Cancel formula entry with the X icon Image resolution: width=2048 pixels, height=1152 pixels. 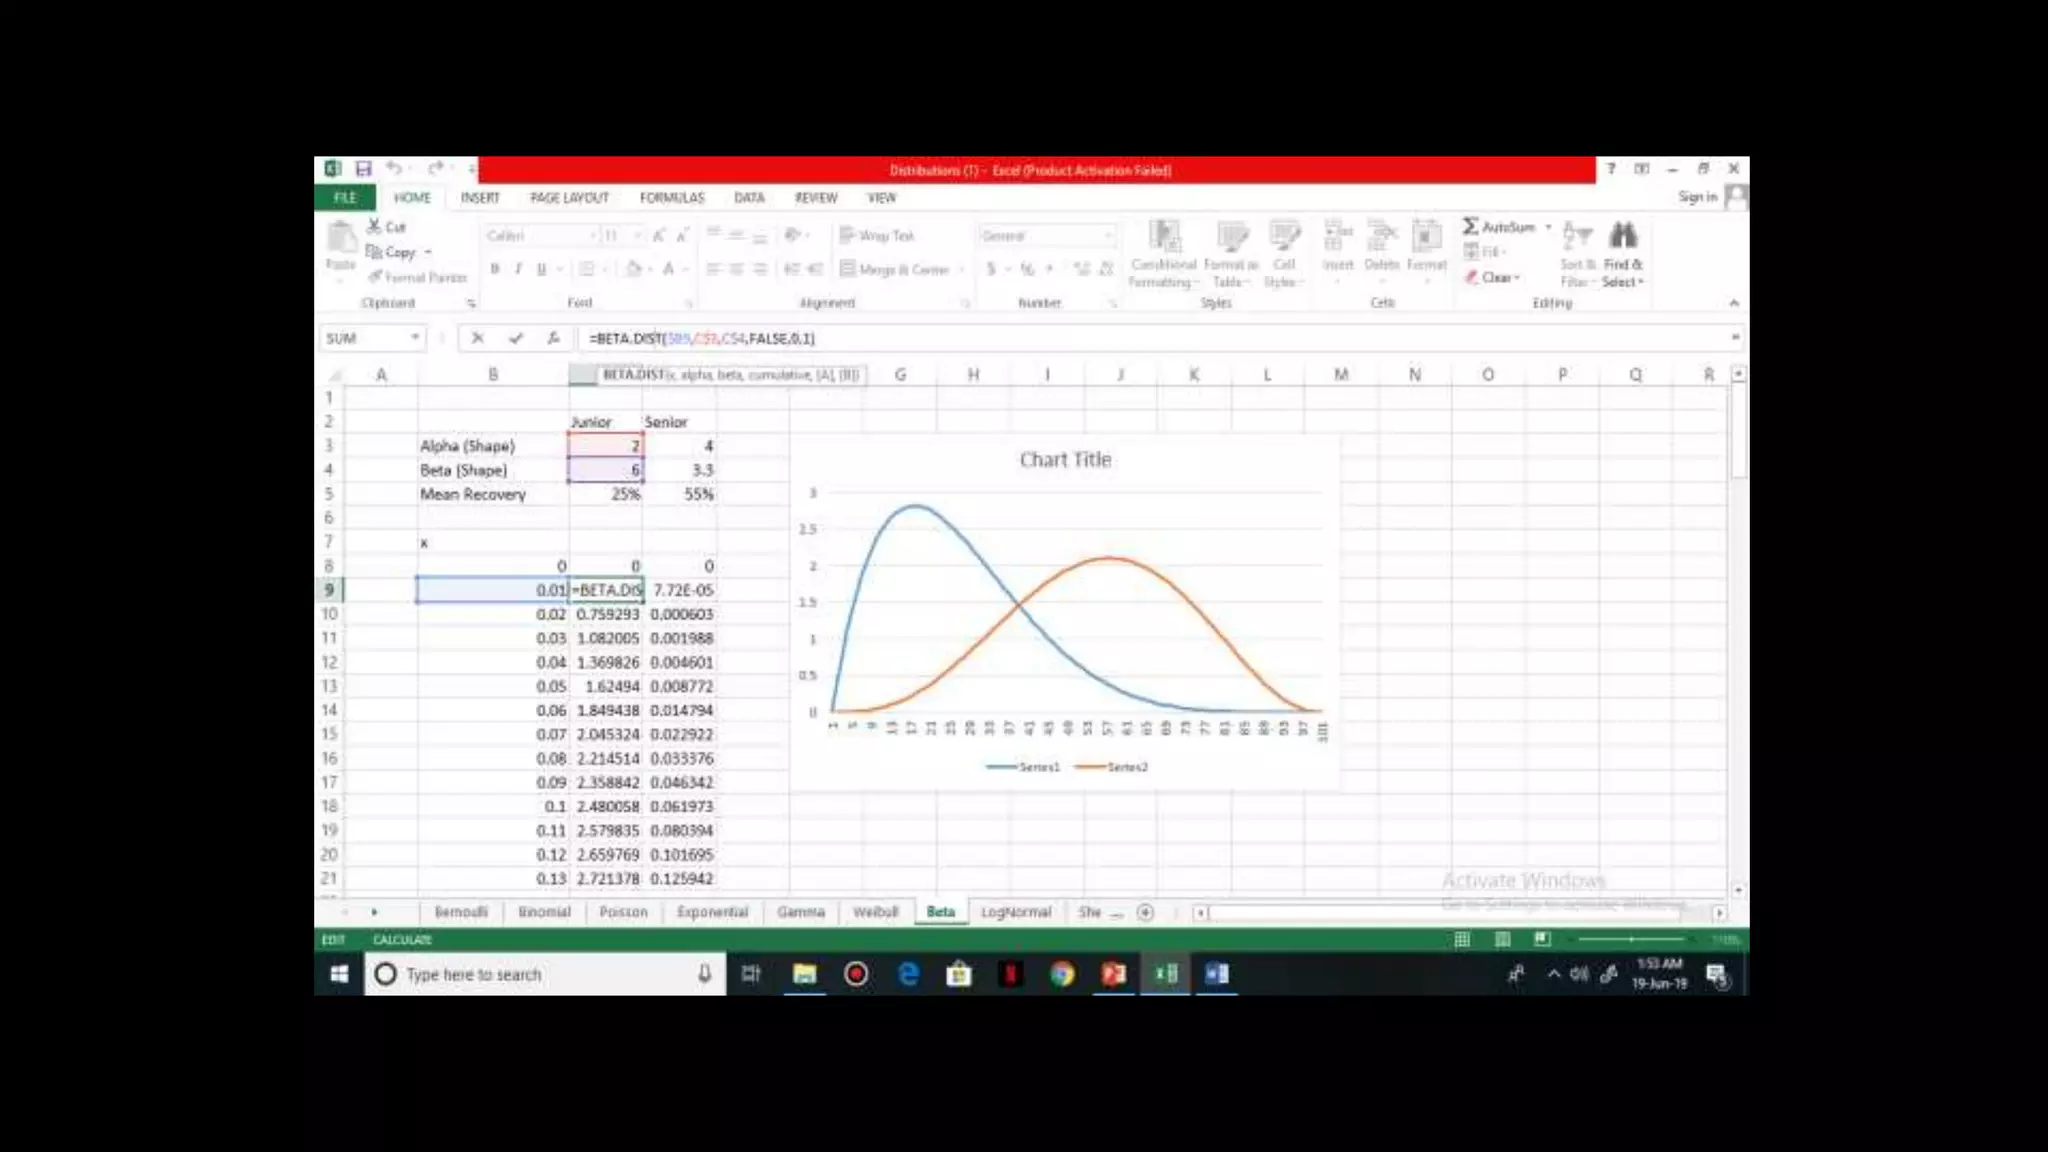478,338
